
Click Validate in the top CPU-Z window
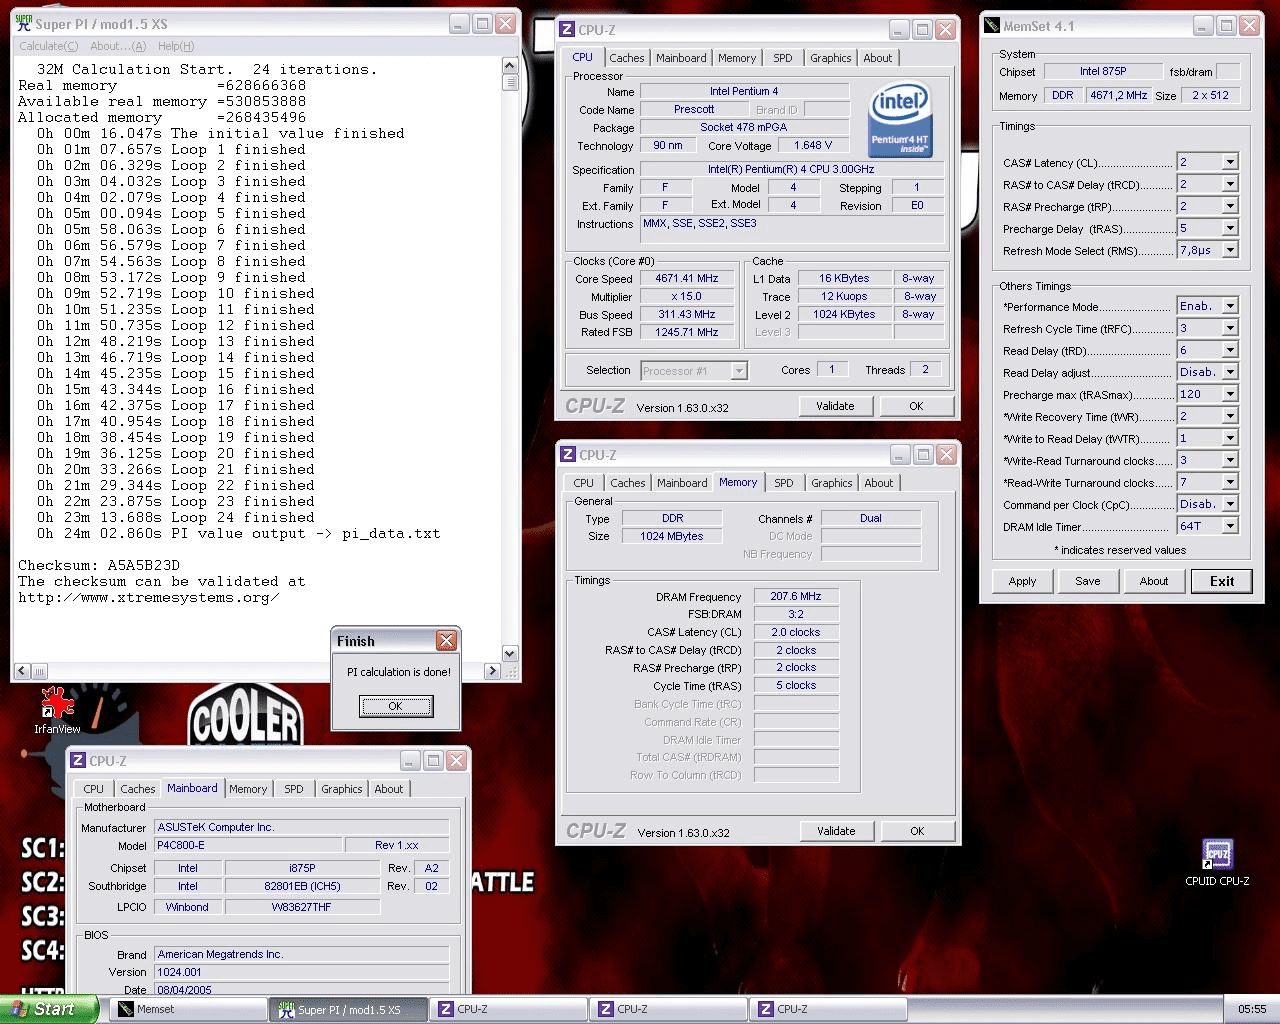pyautogui.click(x=835, y=406)
